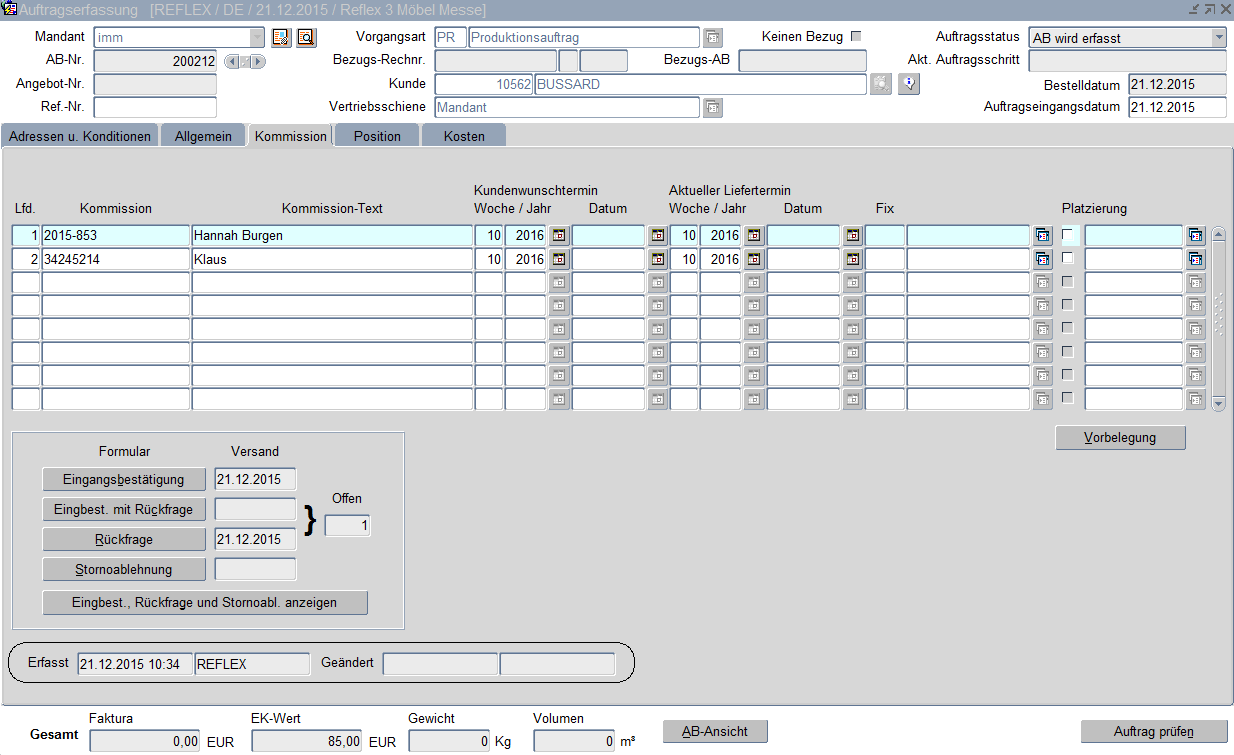The width and height of the screenshot is (1234, 755).
Task: Click the Fix list icon in row 2
Action: [x=1043, y=259]
